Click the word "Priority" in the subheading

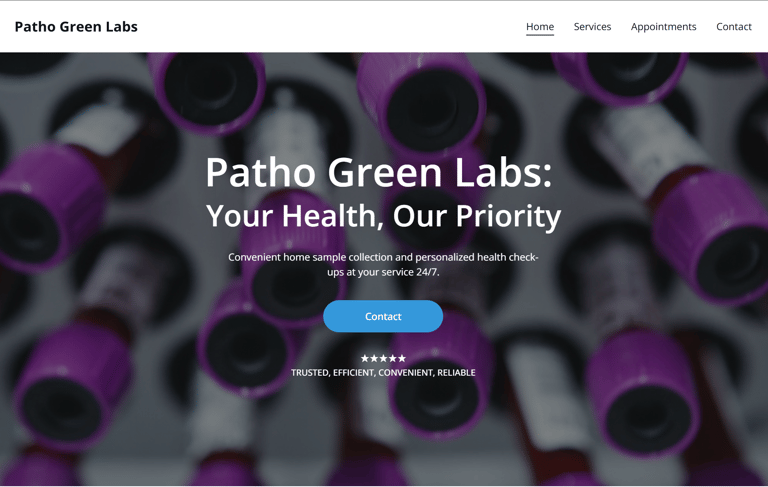508,216
